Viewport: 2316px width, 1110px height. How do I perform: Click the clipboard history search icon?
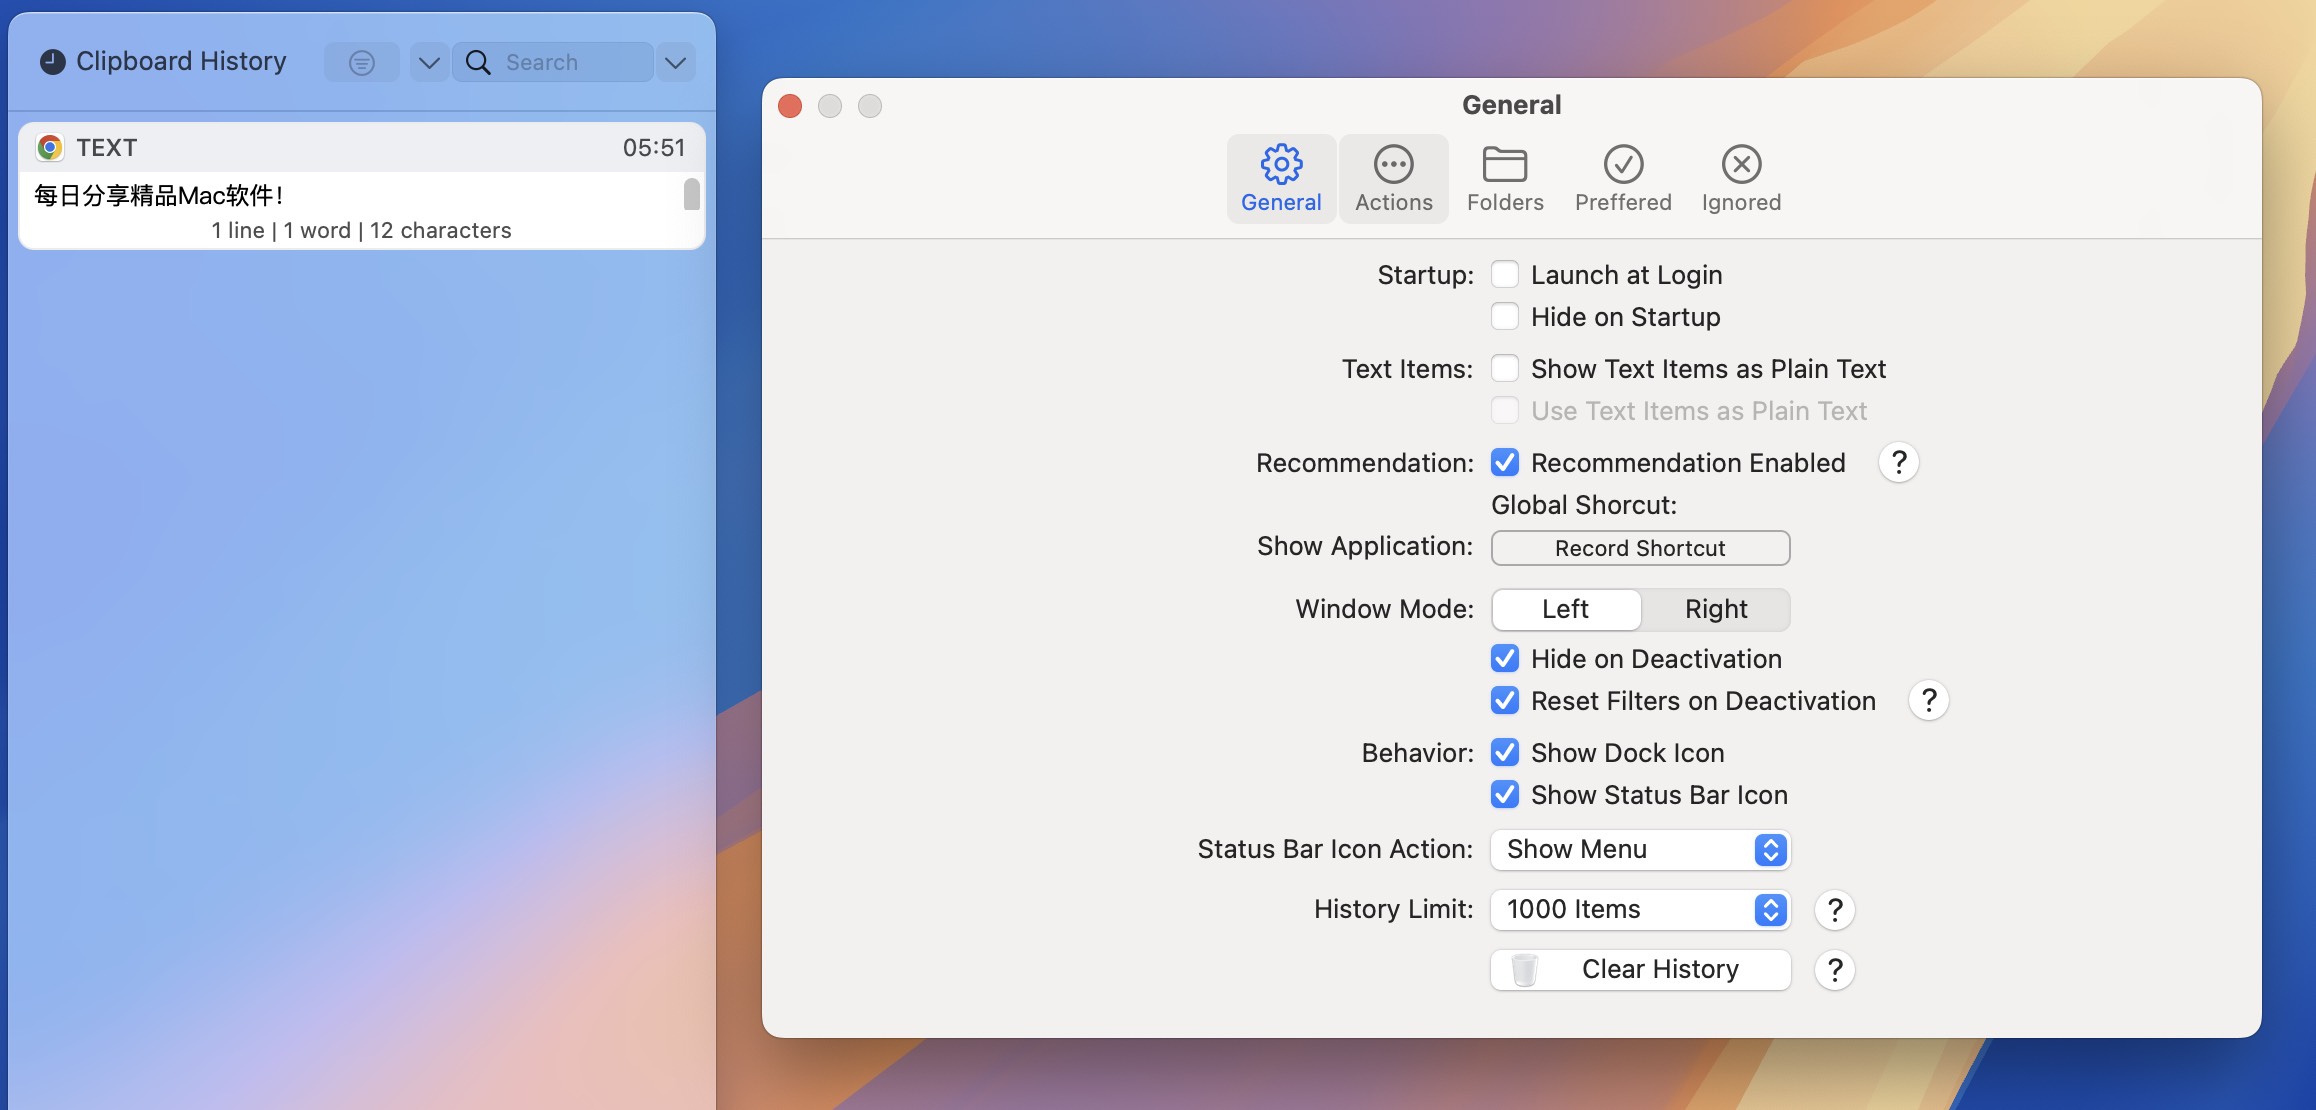point(476,61)
